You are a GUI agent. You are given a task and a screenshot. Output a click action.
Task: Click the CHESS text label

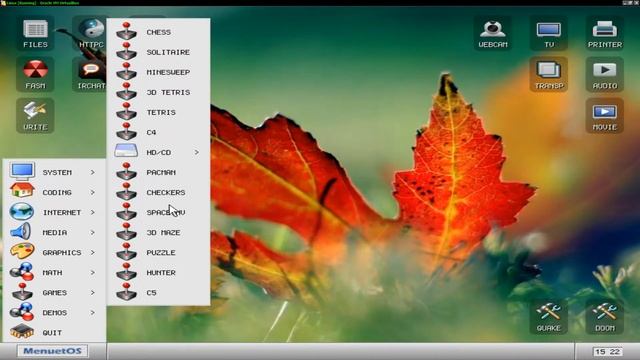[159, 32]
